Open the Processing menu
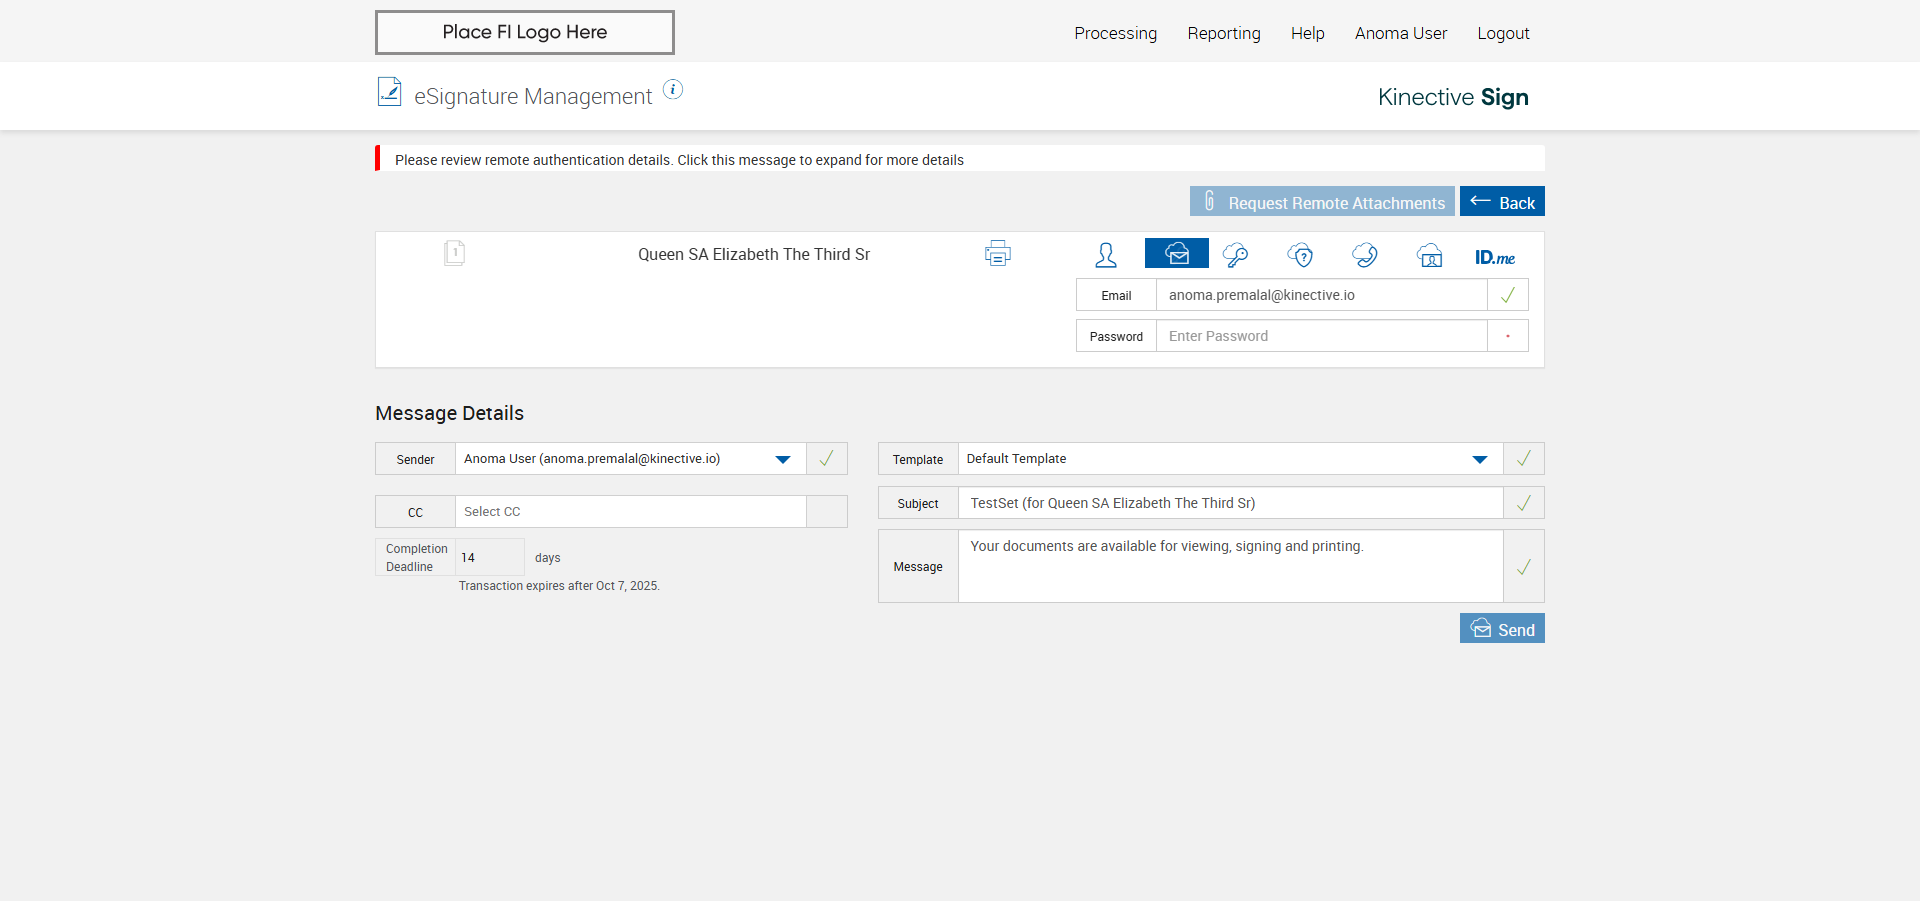The width and height of the screenshot is (1920, 901). pos(1115,33)
